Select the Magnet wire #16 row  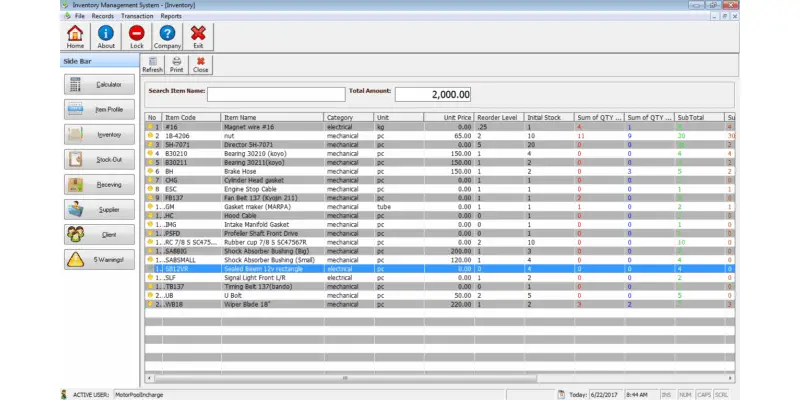pyautogui.click(x=440, y=127)
